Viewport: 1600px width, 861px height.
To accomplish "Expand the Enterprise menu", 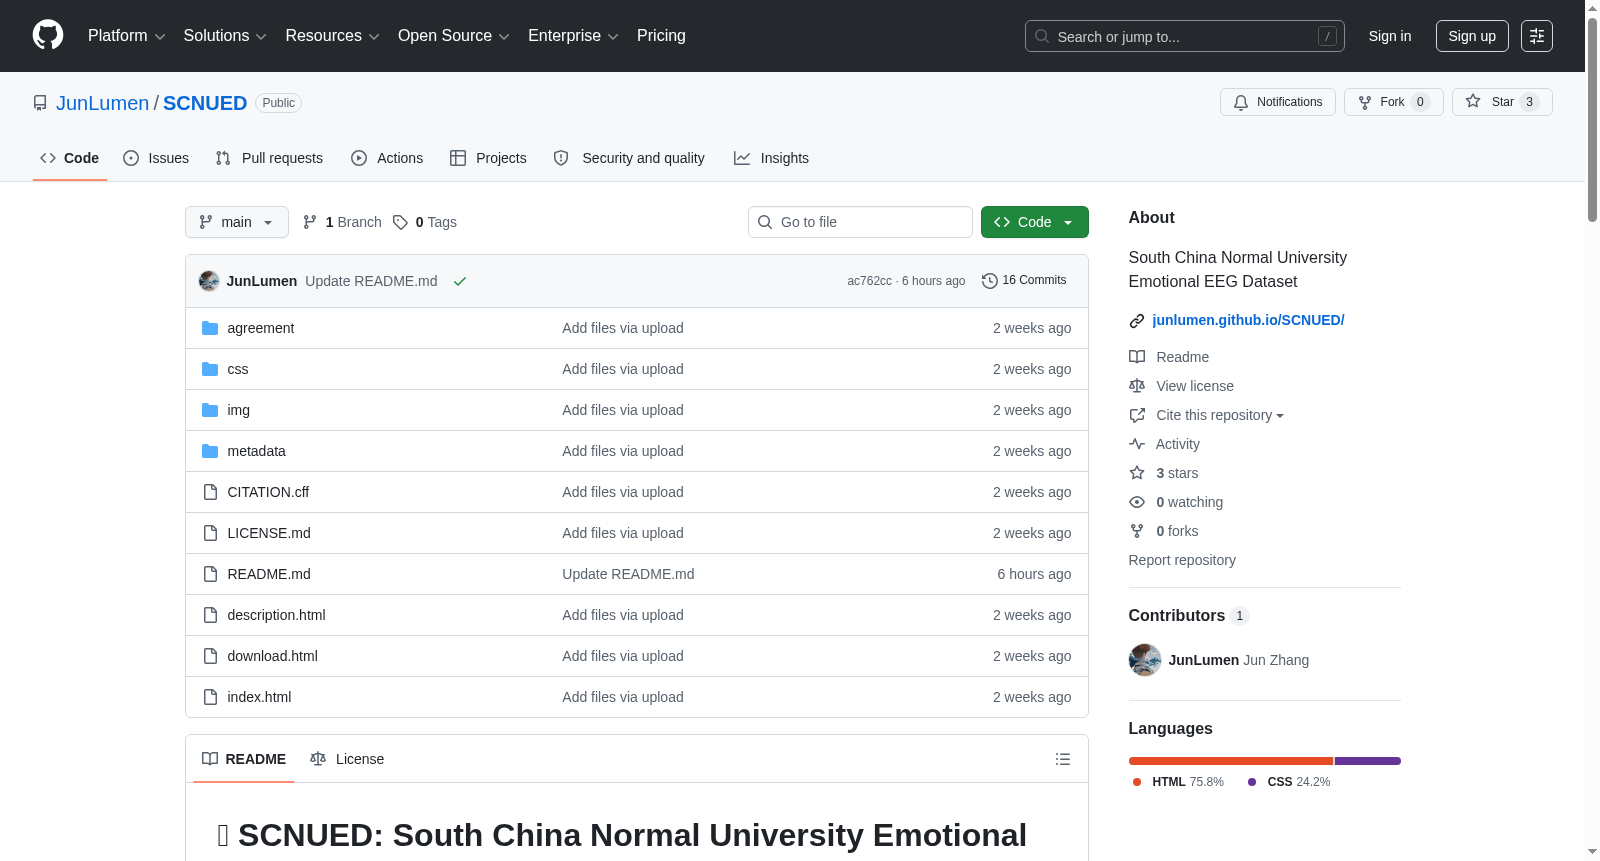I will 573,36.
